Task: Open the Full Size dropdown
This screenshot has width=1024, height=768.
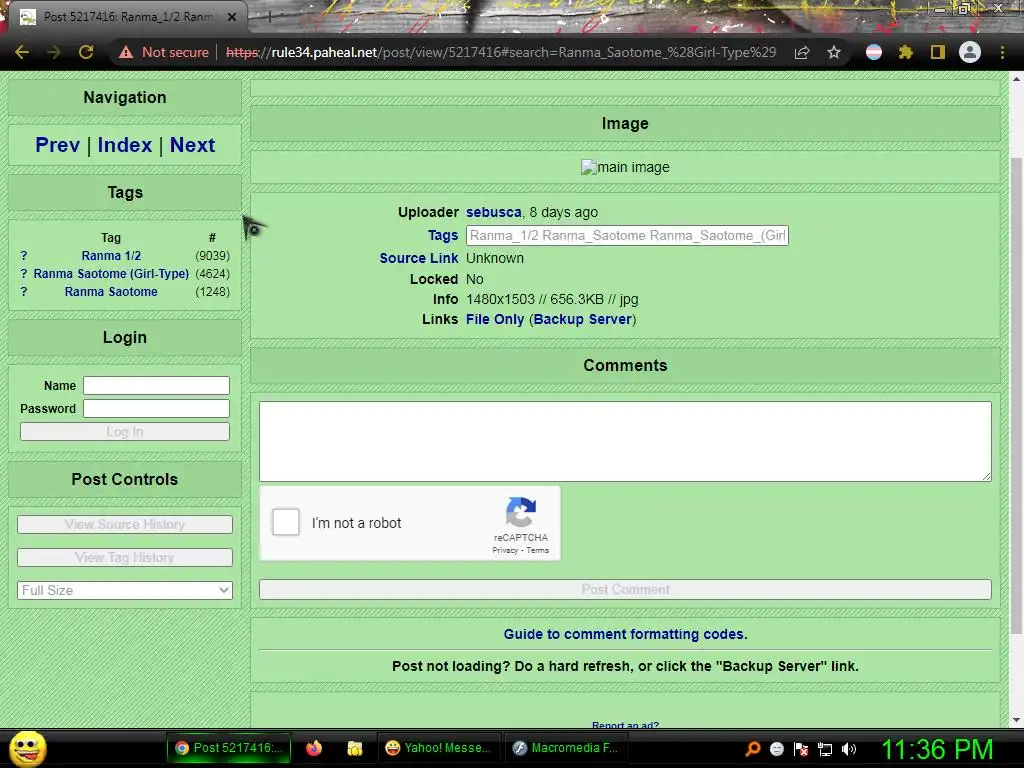Action: 125,590
